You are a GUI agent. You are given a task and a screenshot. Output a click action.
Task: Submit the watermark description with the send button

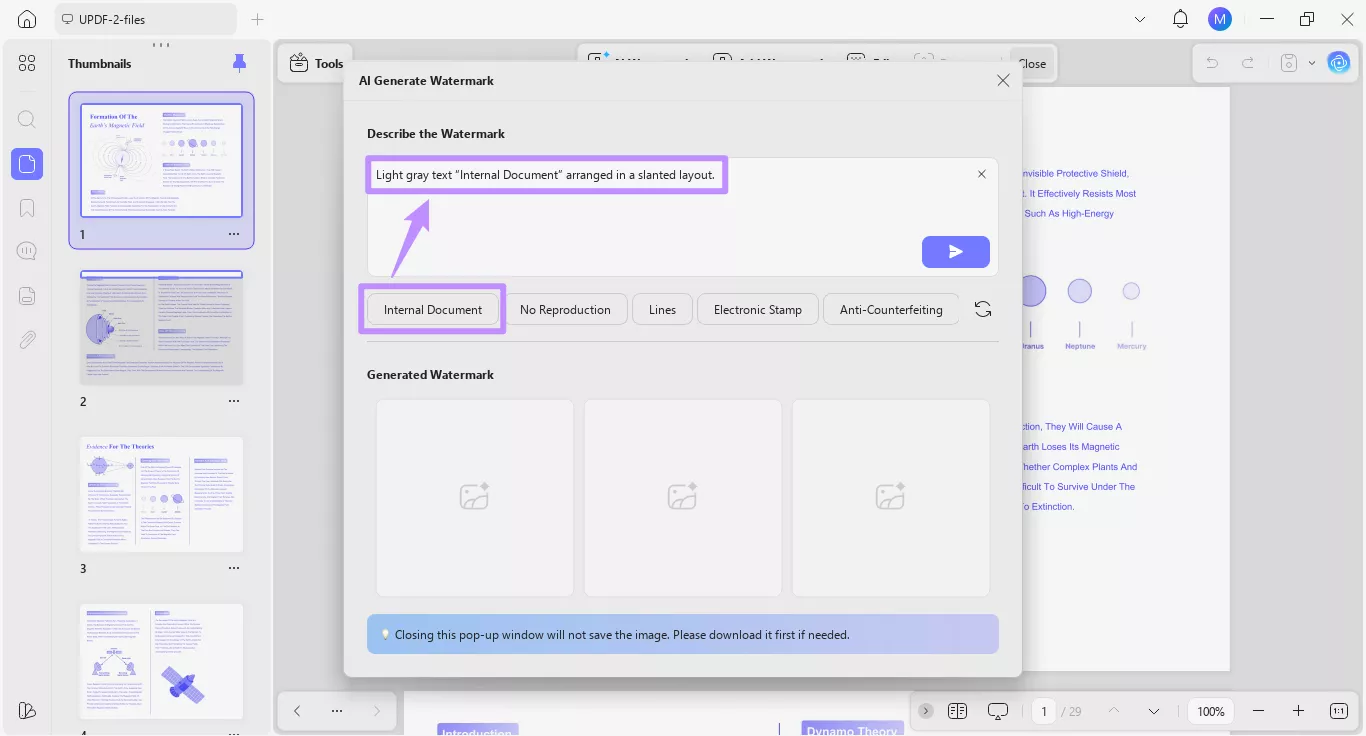(955, 252)
